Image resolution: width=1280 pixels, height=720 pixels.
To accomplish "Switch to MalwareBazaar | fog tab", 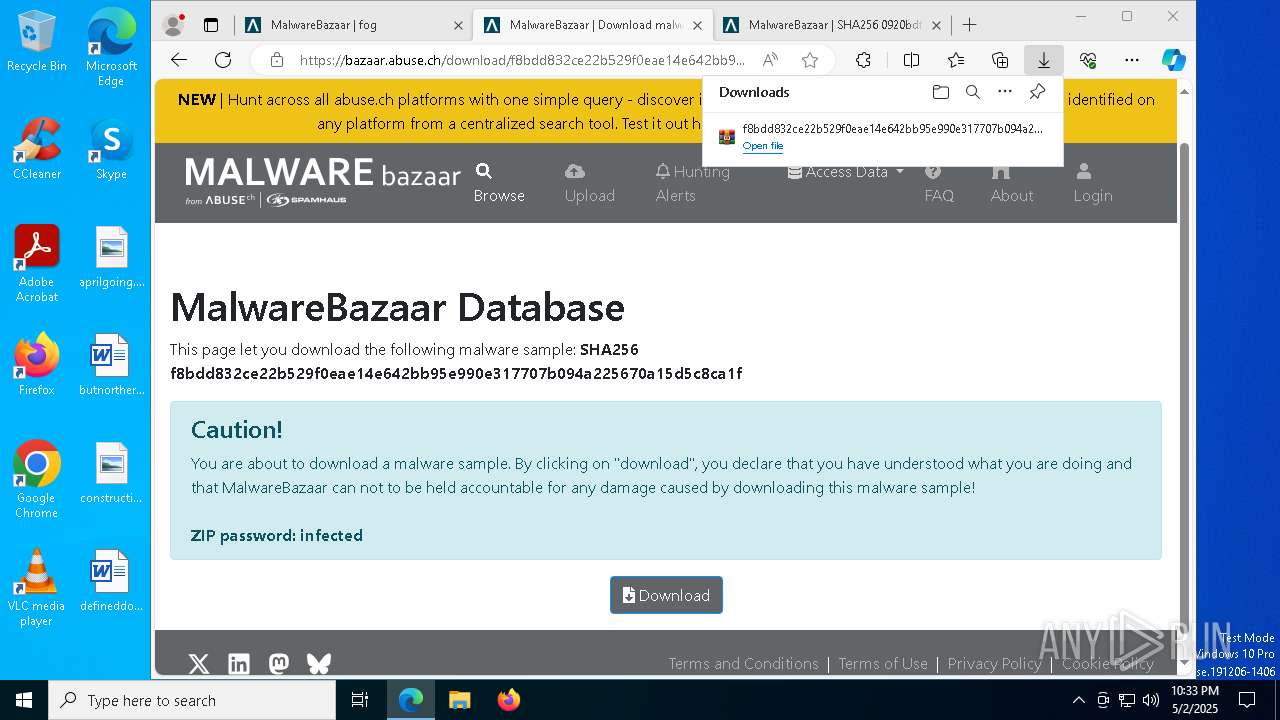I will pos(353,25).
